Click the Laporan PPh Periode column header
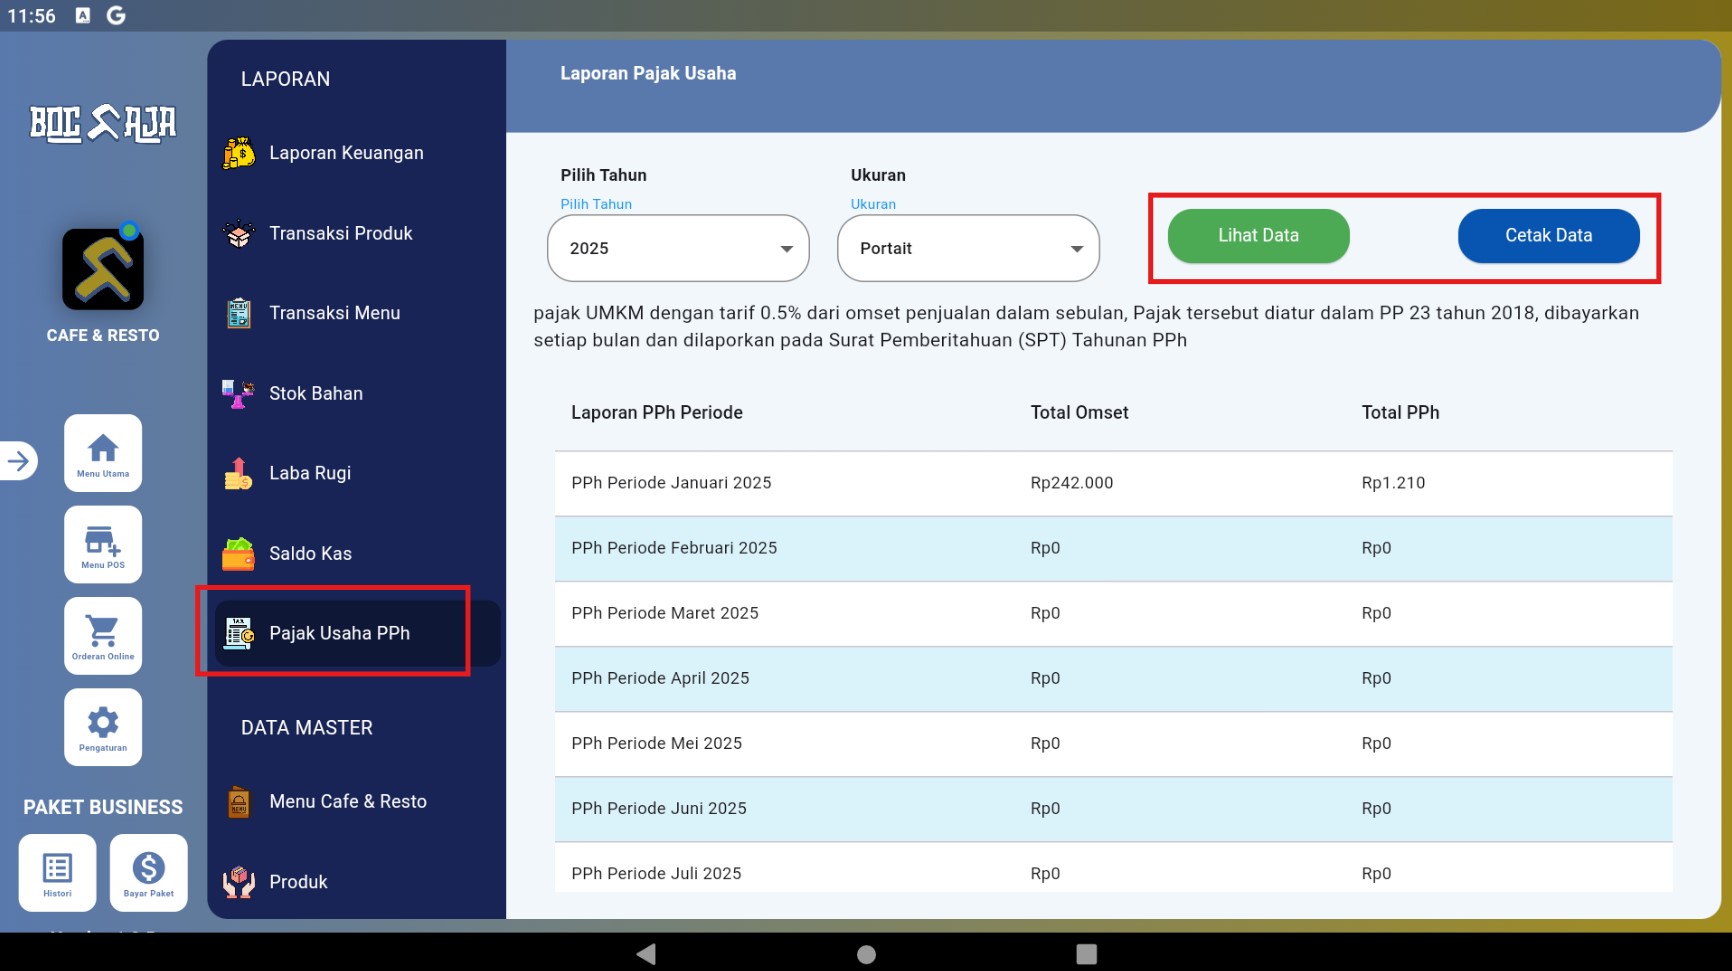This screenshot has height=971, width=1732. (x=657, y=412)
